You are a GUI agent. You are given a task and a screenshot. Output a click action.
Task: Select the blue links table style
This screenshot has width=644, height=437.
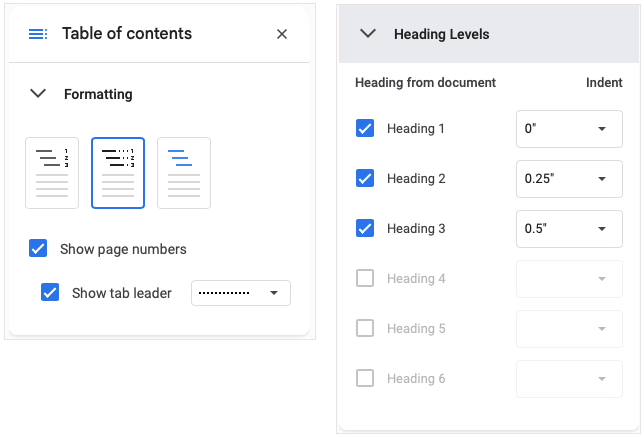[x=184, y=172]
